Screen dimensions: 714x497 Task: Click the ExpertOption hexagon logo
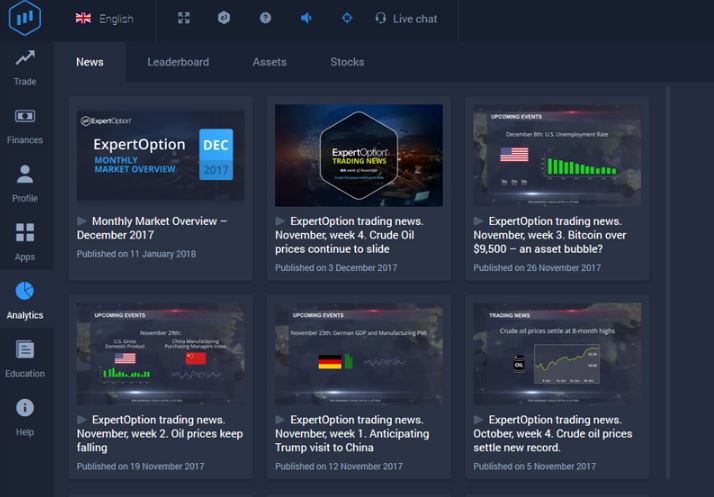click(25, 18)
